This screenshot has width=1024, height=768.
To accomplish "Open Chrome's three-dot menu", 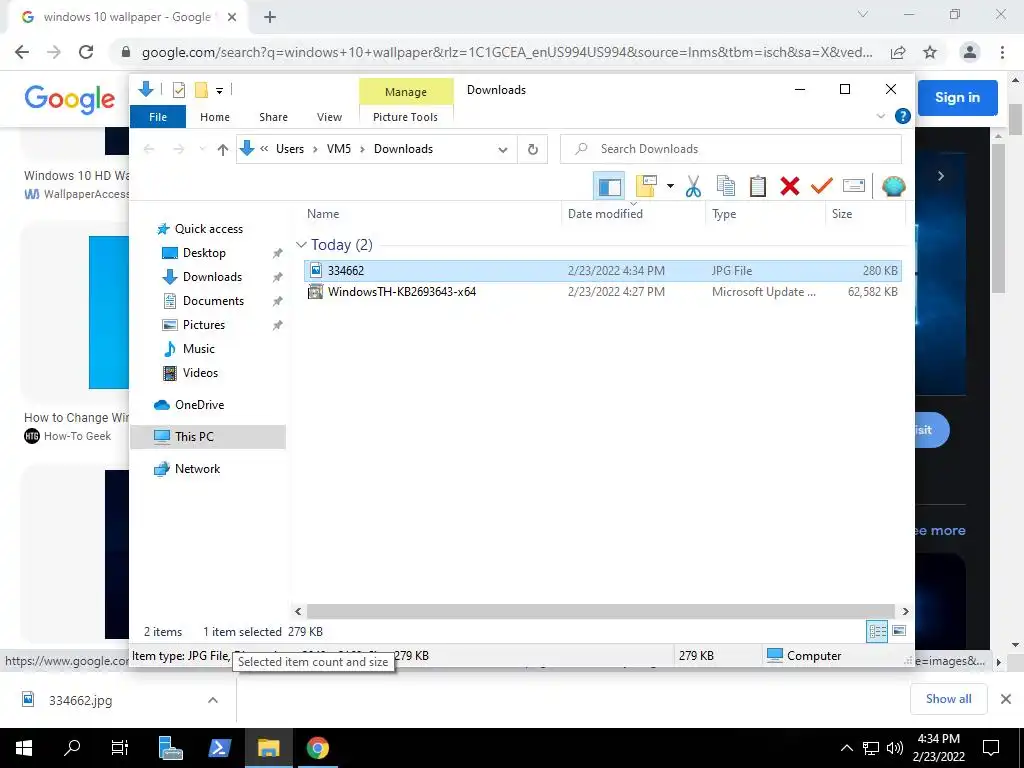I will point(1002,52).
